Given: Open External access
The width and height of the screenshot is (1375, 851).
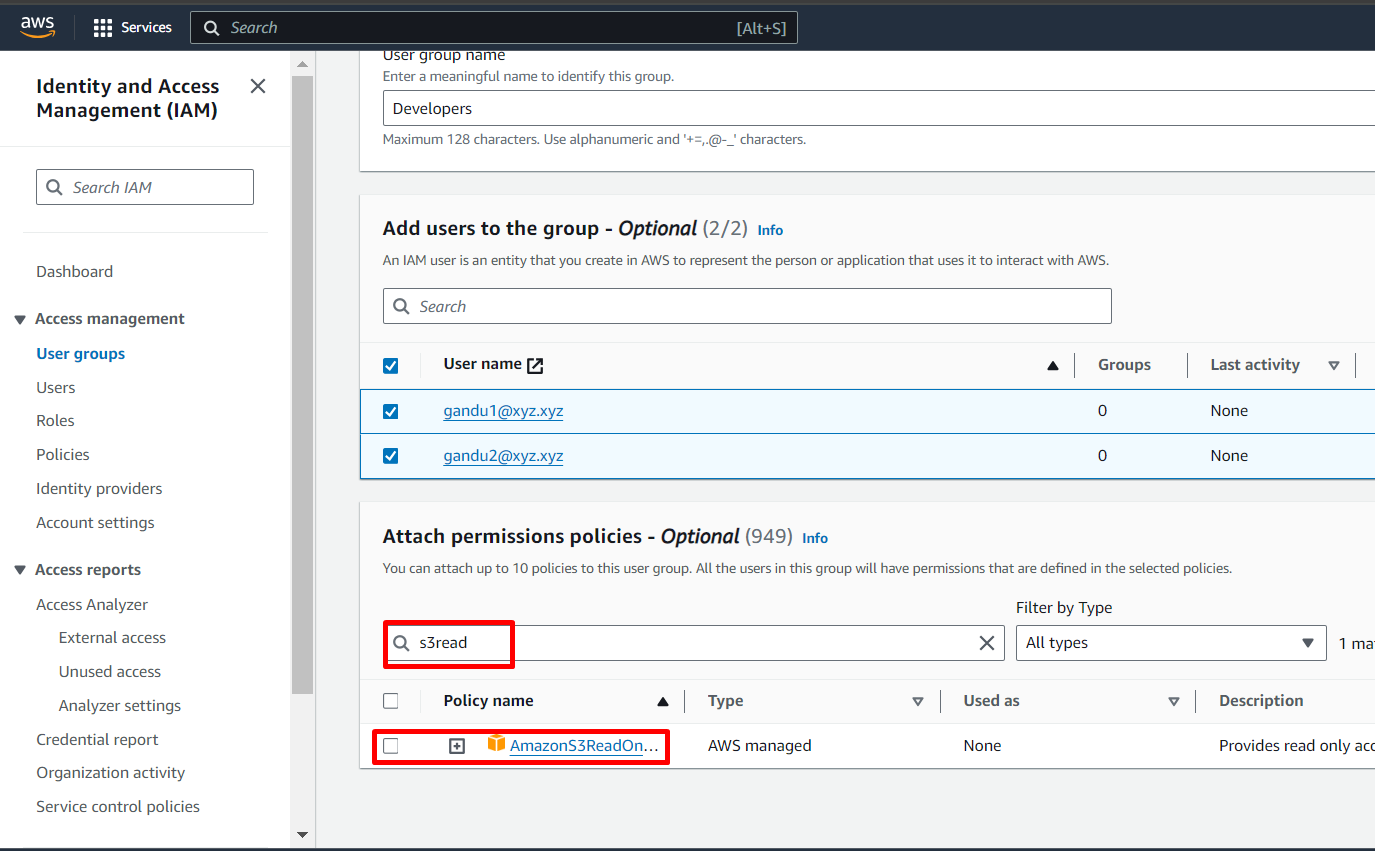Looking at the screenshot, I should pyautogui.click(x=112, y=637).
